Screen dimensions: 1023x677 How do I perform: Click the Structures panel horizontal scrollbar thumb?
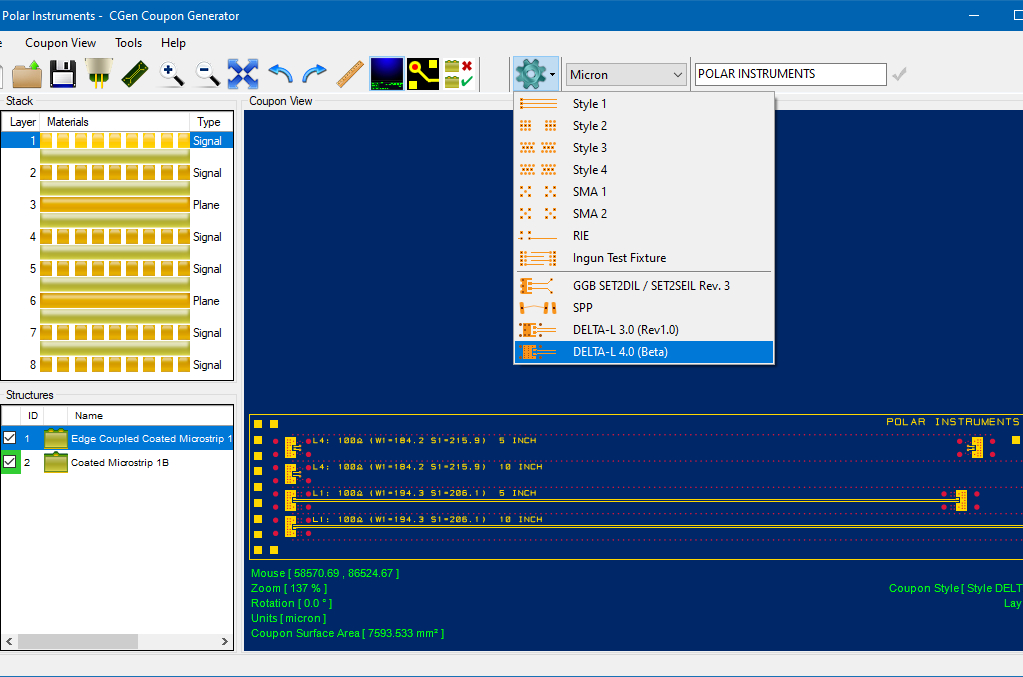(78, 642)
